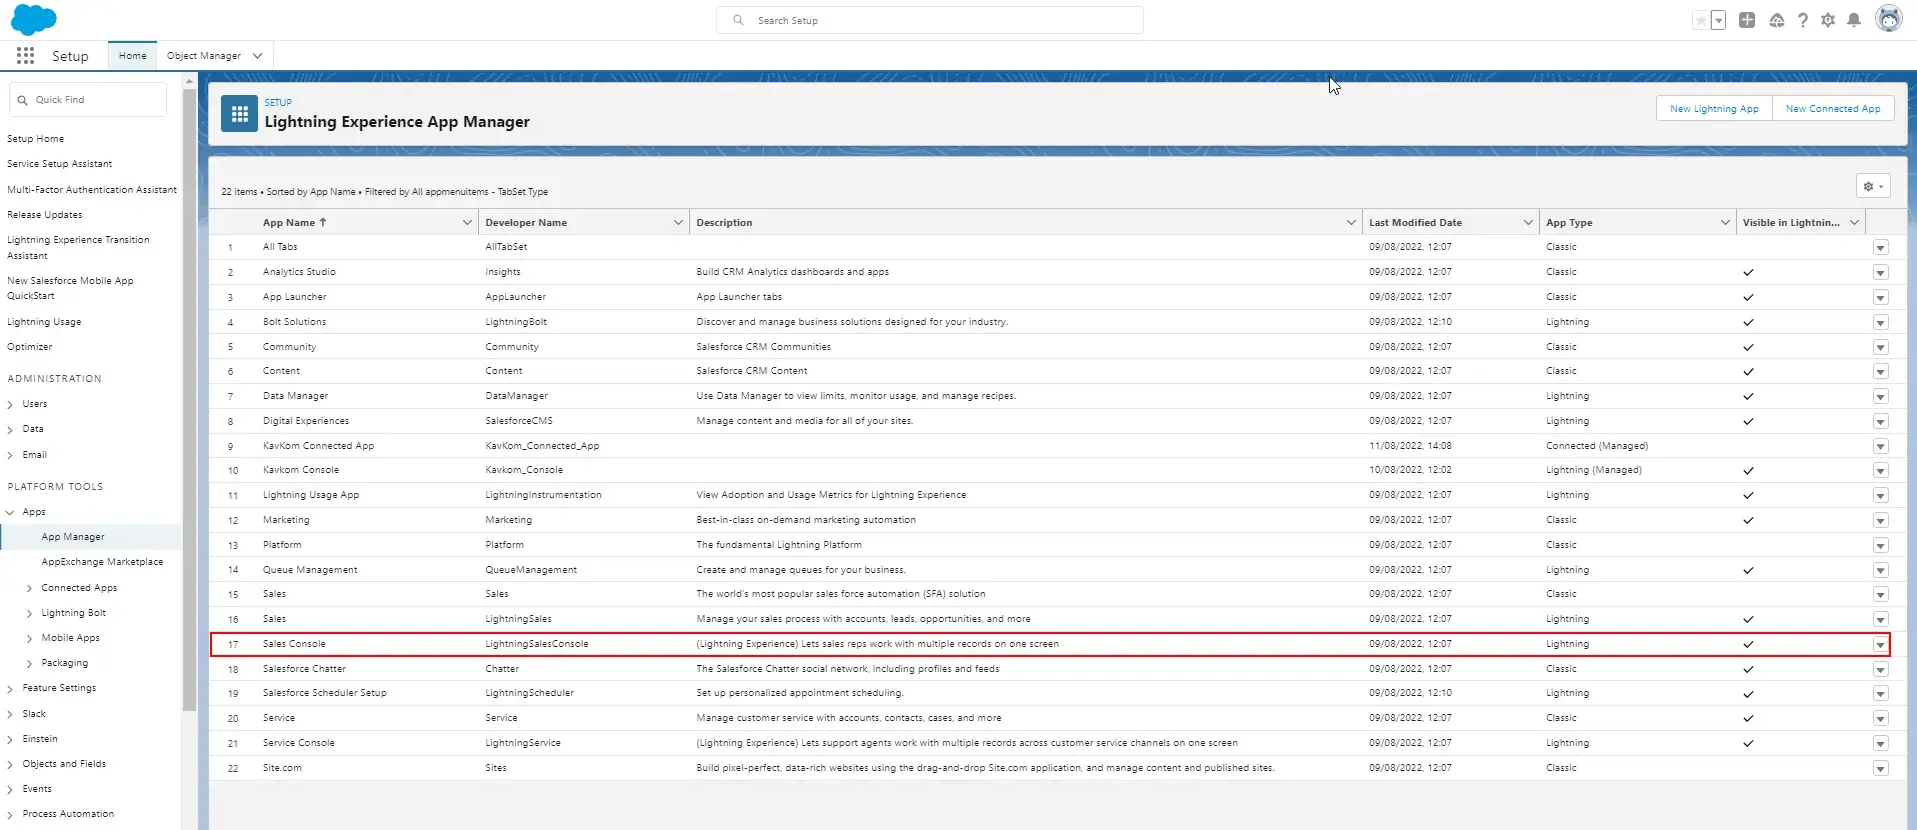Open the list view settings gear
This screenshot has height=830, width=1917.
tap(1872, 186)
